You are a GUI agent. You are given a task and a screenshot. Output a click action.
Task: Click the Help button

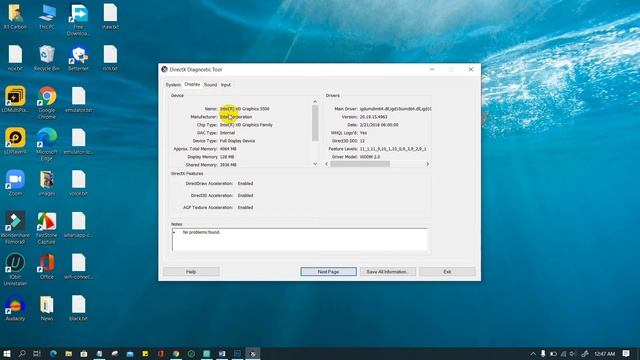click(x=191, y=272)
